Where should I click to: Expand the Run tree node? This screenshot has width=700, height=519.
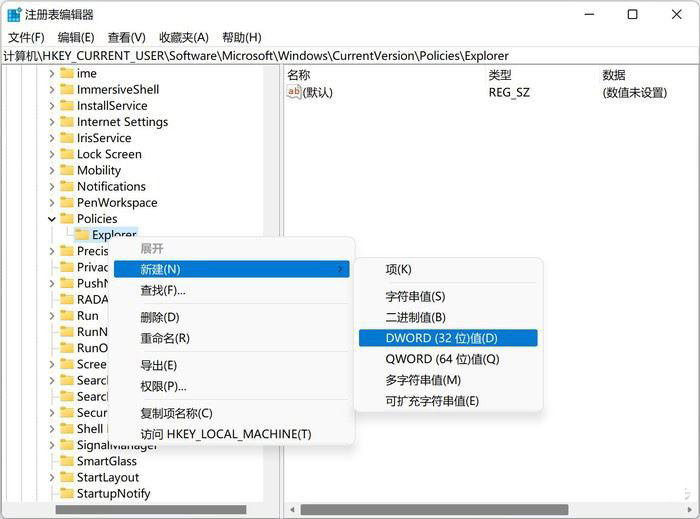52,316
